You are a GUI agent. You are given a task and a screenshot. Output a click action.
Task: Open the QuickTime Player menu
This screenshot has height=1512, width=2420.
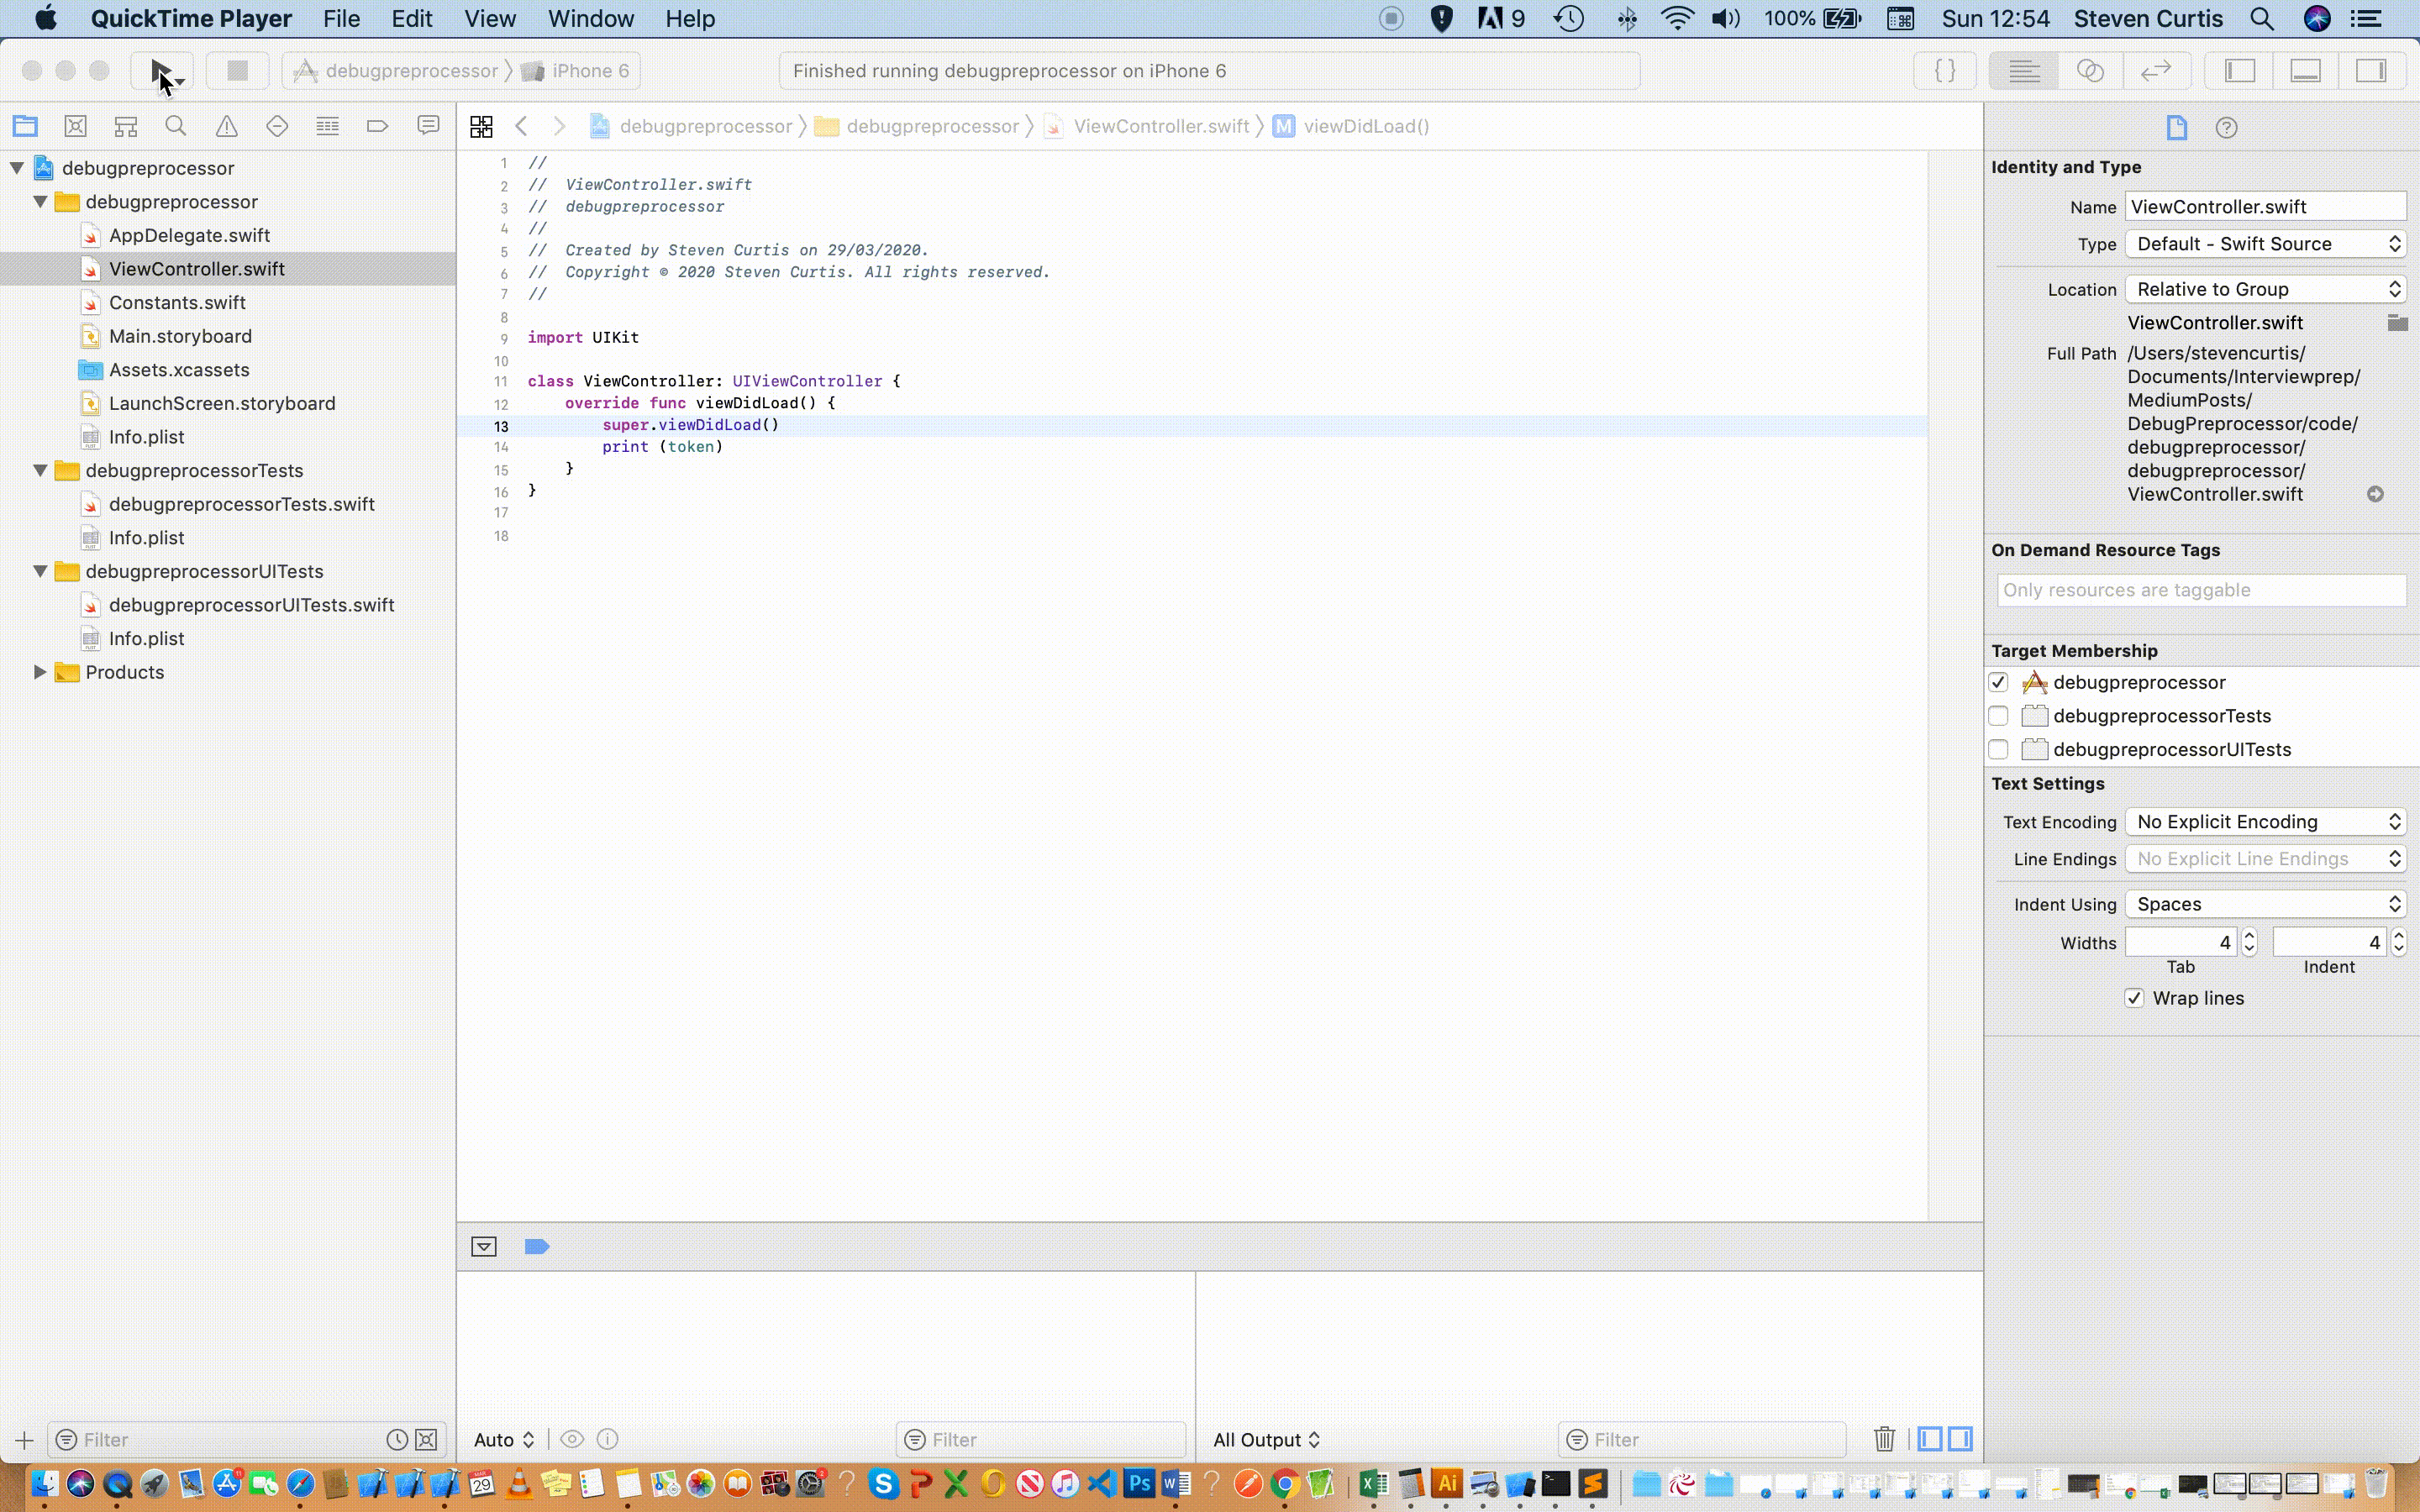(x=191, y=19)
